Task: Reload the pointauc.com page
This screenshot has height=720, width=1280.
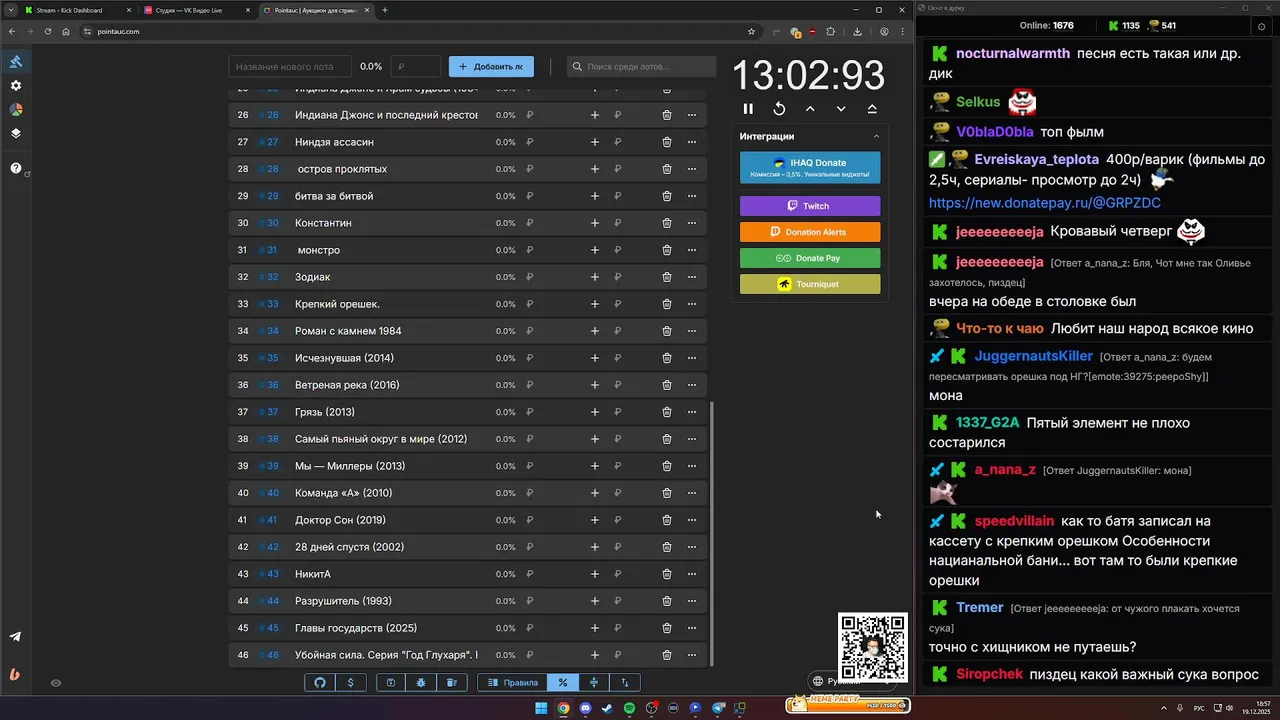Action: coord(47,32)
